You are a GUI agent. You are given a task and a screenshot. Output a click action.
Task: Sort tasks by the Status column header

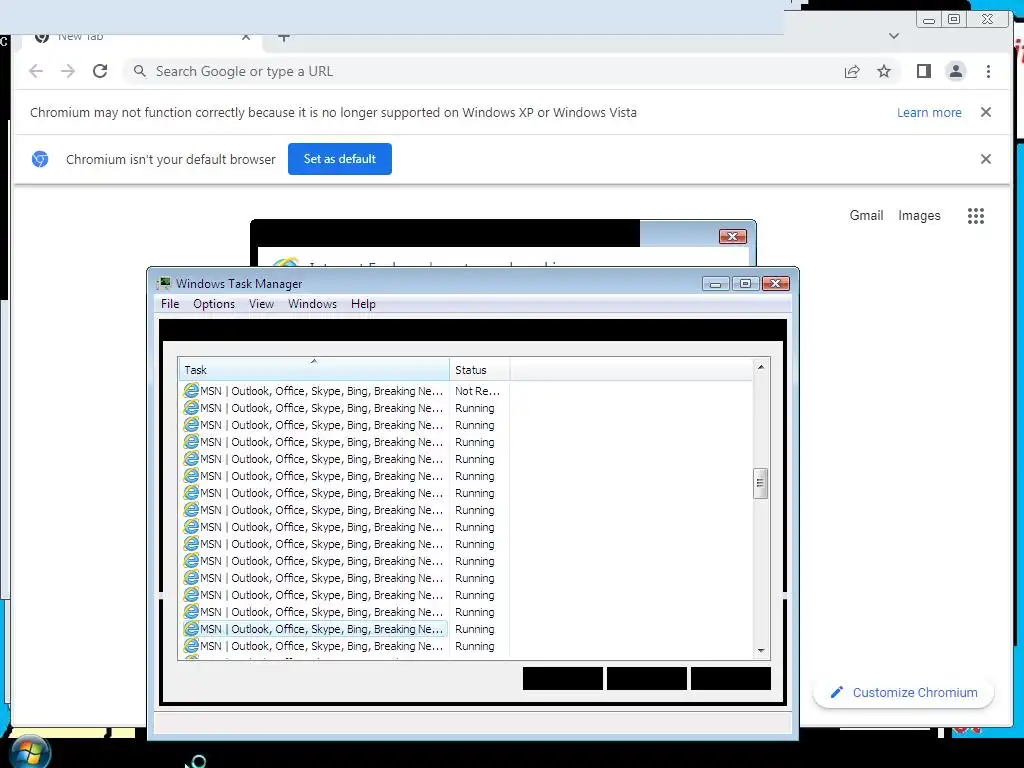point(479,369)
